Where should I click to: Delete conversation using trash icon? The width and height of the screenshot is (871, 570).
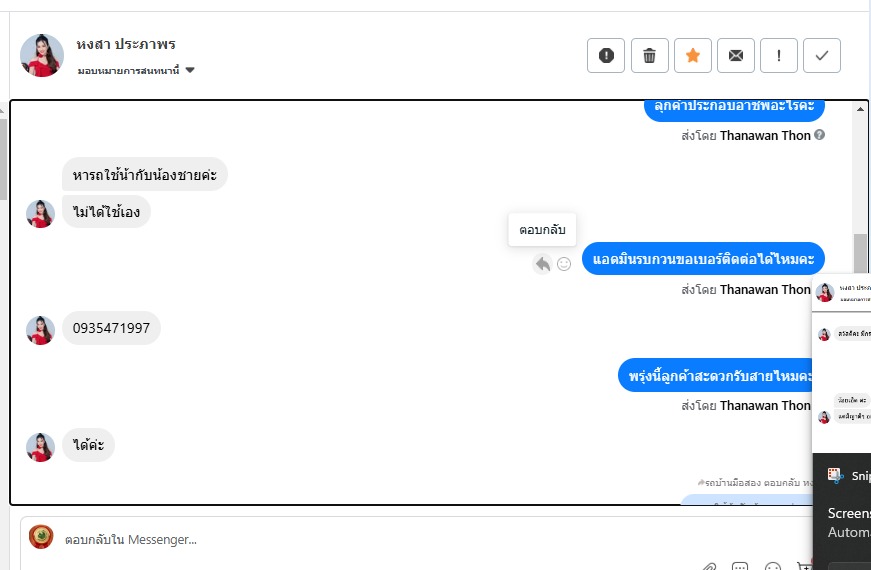(649, 55)
